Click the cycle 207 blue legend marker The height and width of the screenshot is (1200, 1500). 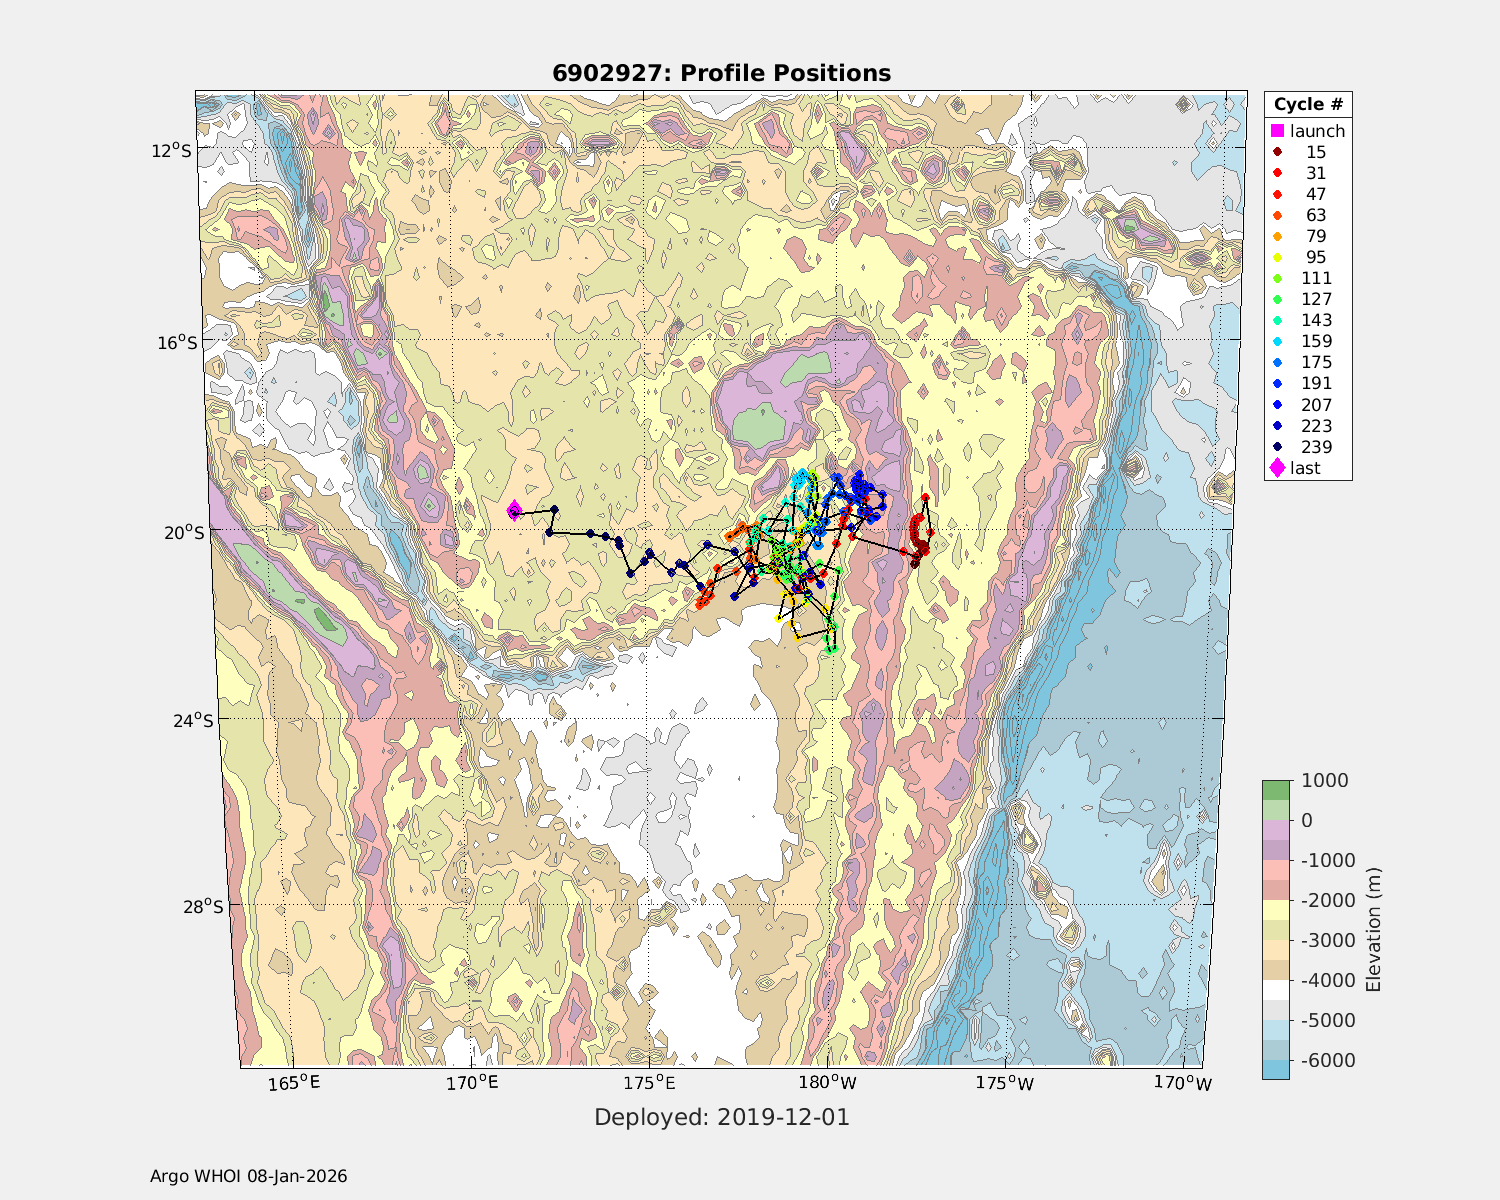point(1277,405)
